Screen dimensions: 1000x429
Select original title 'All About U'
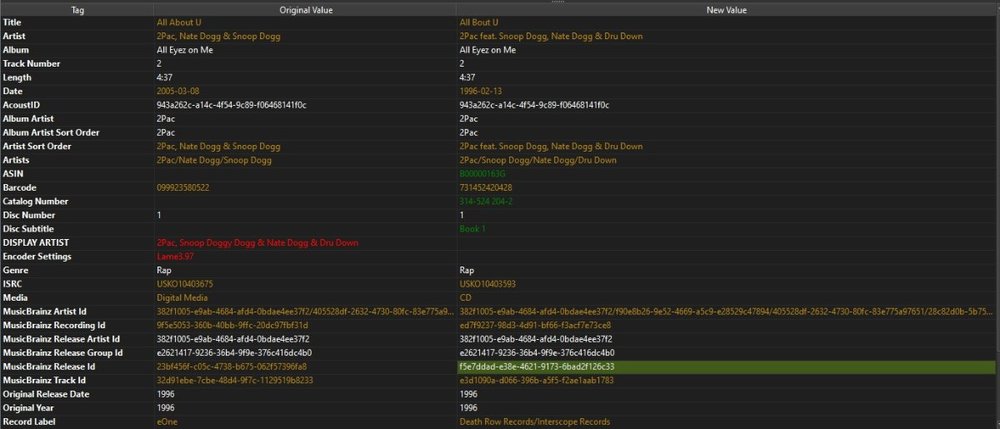click(178, 22)
